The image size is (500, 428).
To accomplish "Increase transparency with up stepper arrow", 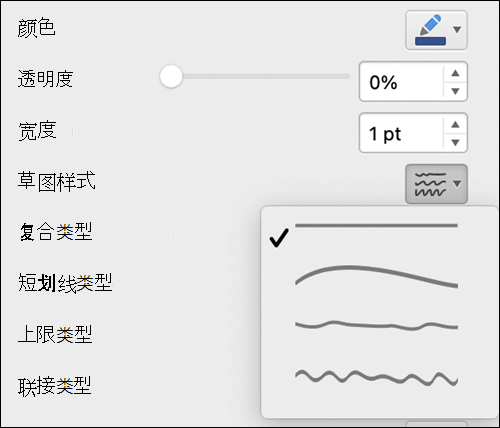I will (455, 73).
